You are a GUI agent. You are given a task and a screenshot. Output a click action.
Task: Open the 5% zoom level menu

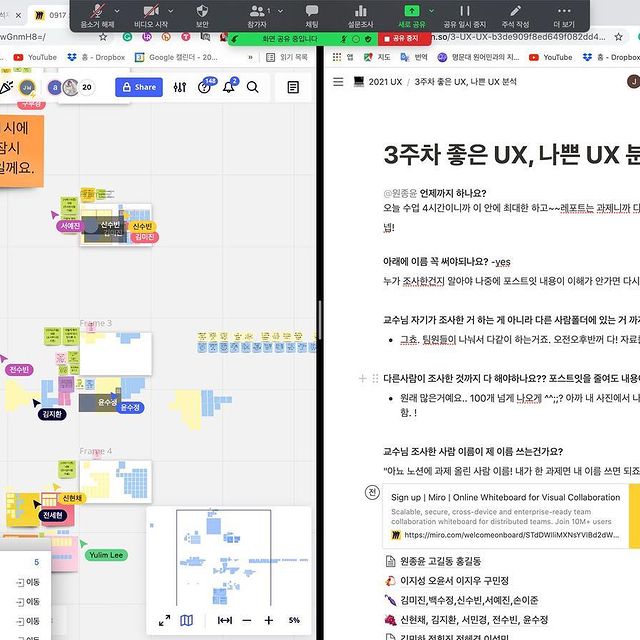[x=294, y=620]
